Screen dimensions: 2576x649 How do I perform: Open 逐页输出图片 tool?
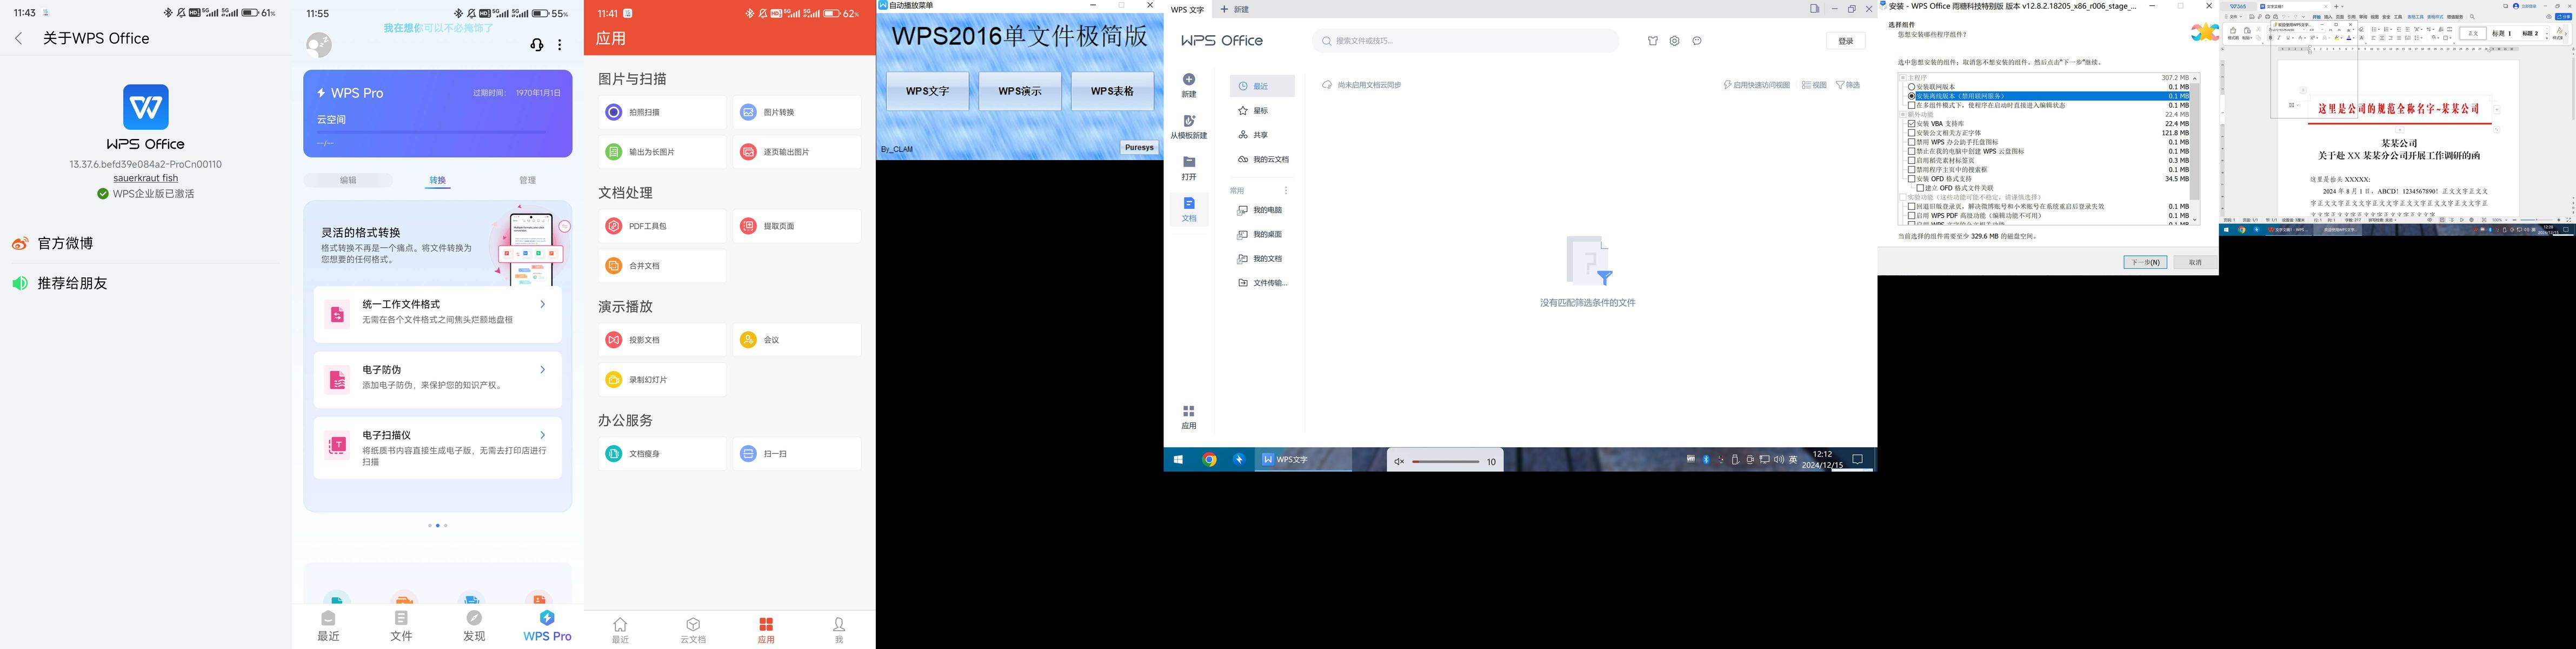coord(796,152)
